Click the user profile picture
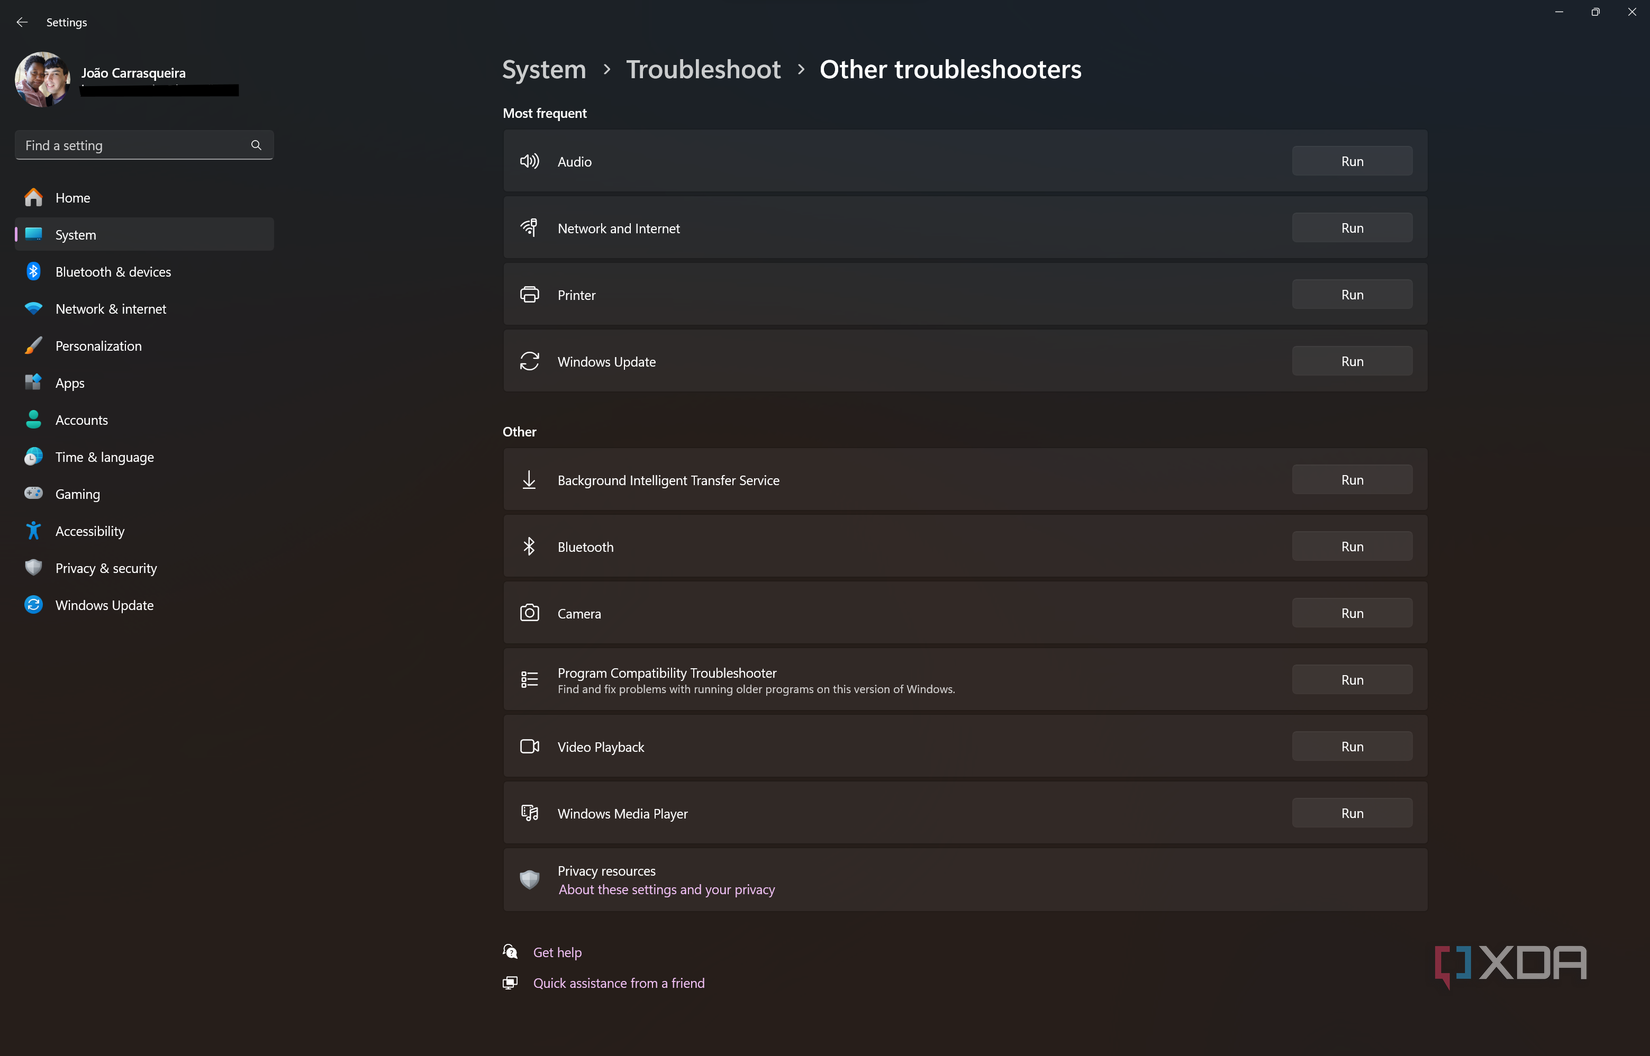The image size is (1650, 1056). pyautogui.click(x=43, y=80)
